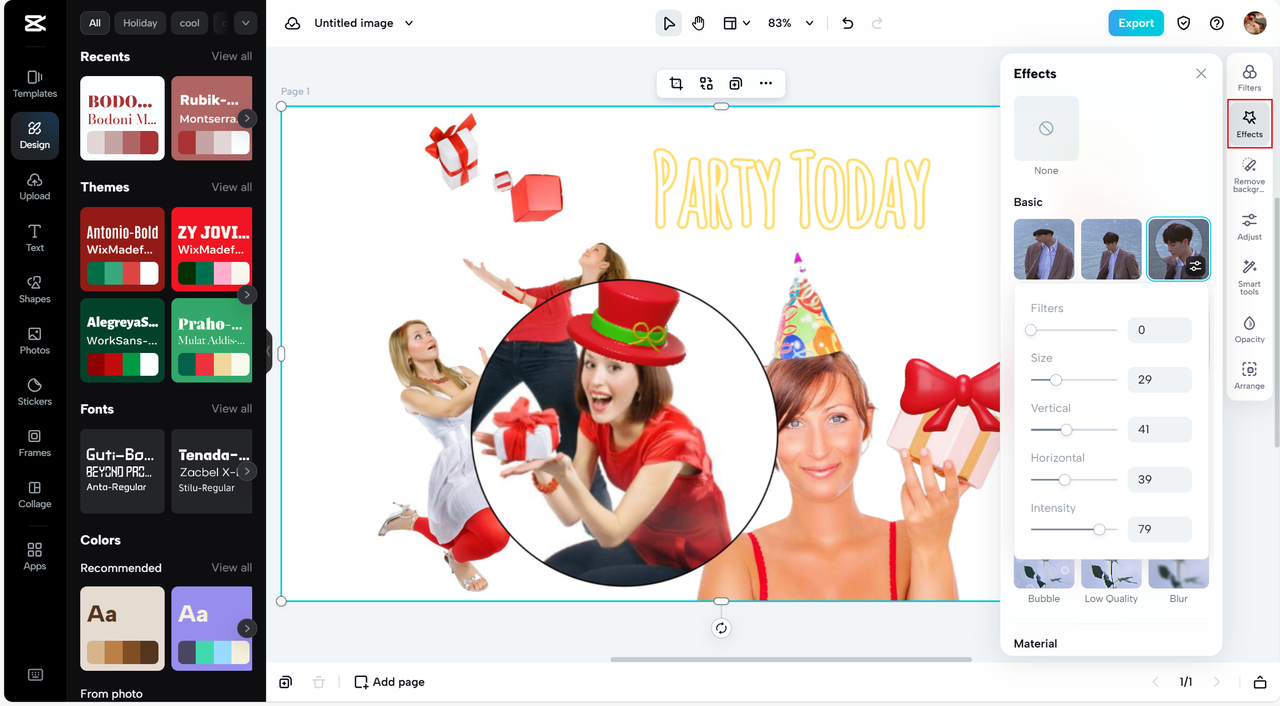Viewport: 1280px width, 706px height.
Task: Click duplicate page icon in bottom bar
Action: [x=286, y=682]
